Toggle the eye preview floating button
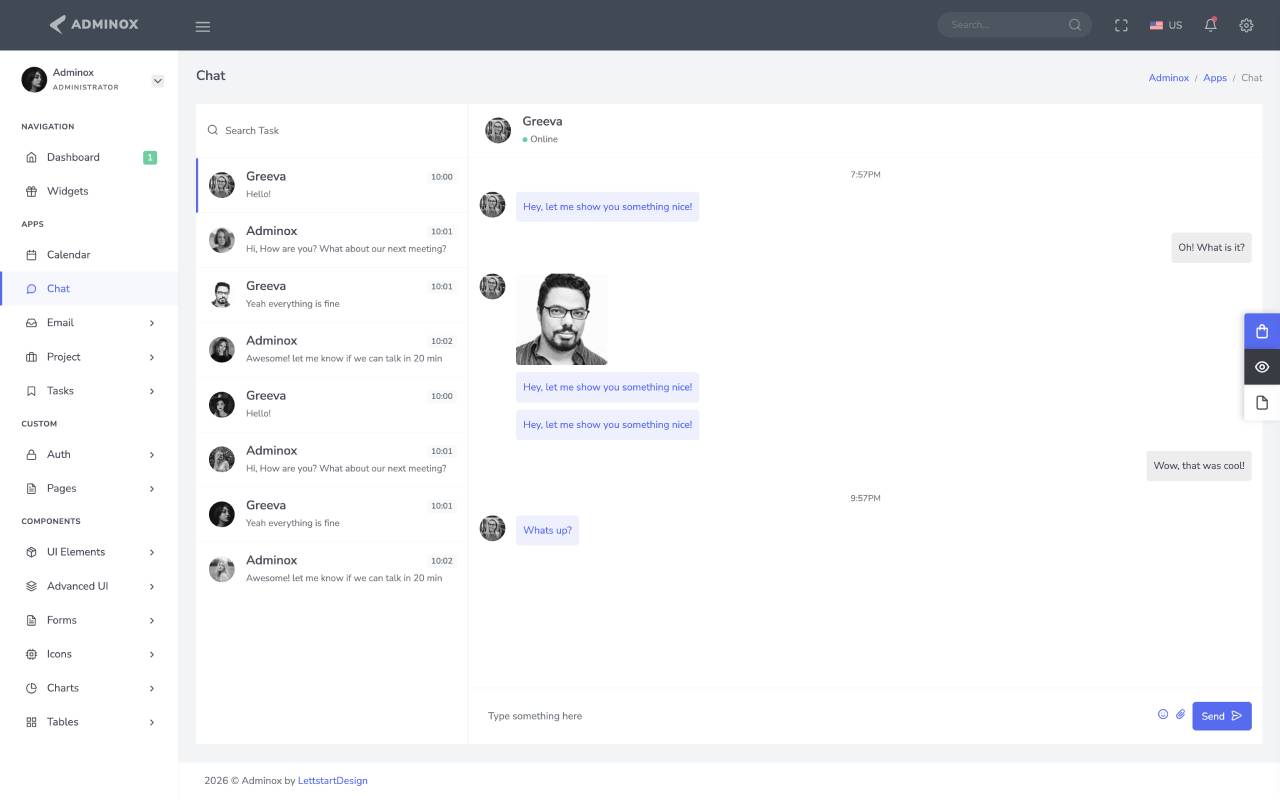Screen dimensions: 1280x800 (x=1262, y=367)
